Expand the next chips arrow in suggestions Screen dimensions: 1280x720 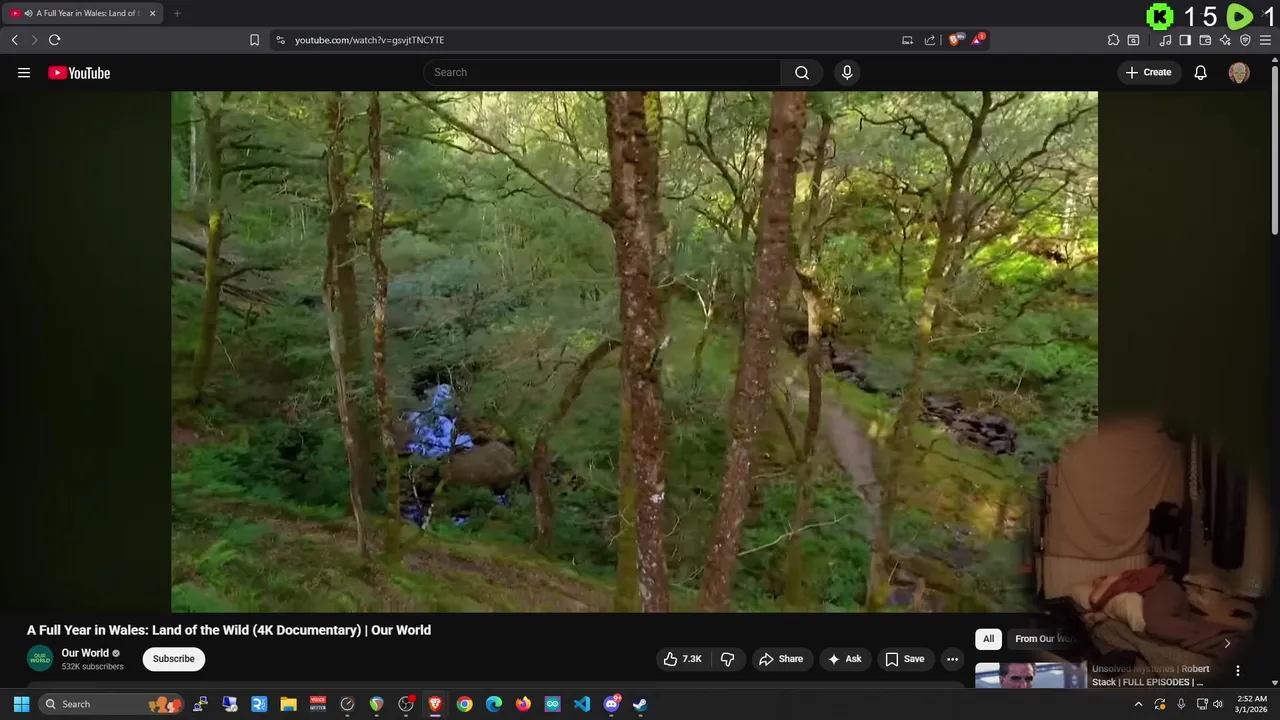(x=1227, y=643)
